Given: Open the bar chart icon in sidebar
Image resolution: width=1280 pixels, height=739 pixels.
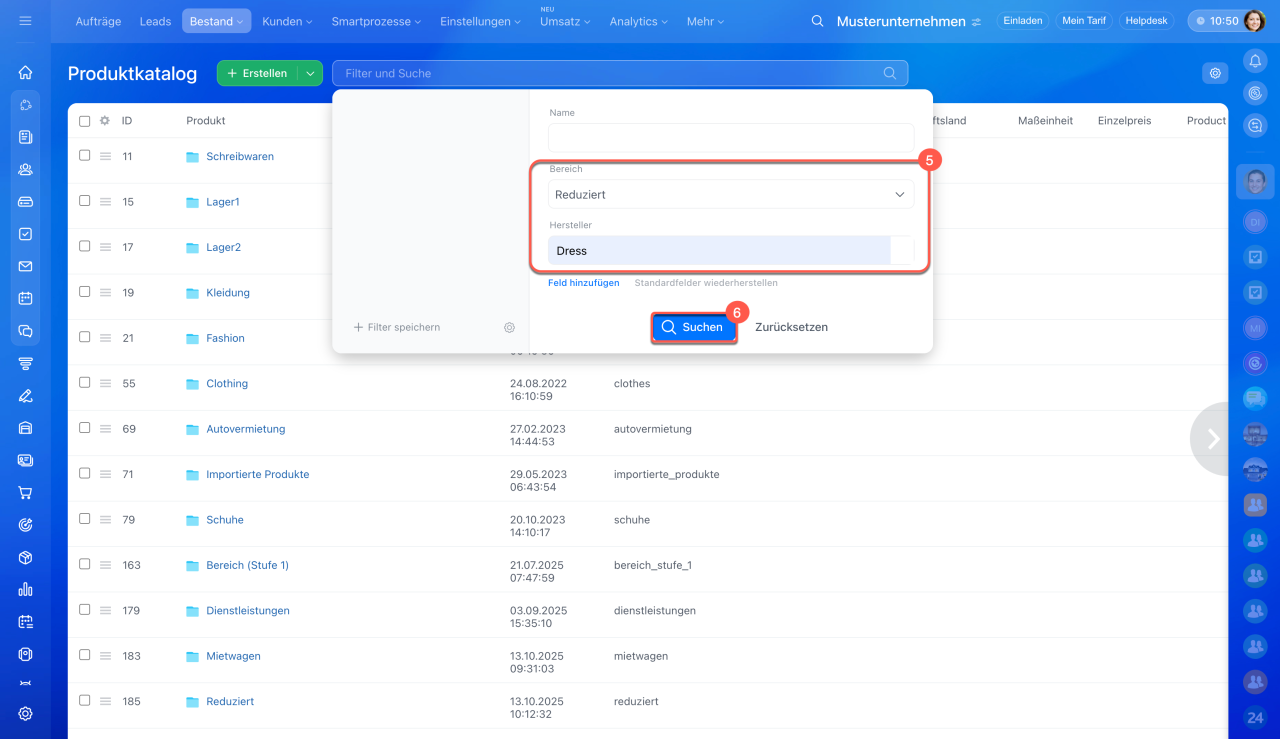Looking at the screenshot, I should click(x=25, y=589).
